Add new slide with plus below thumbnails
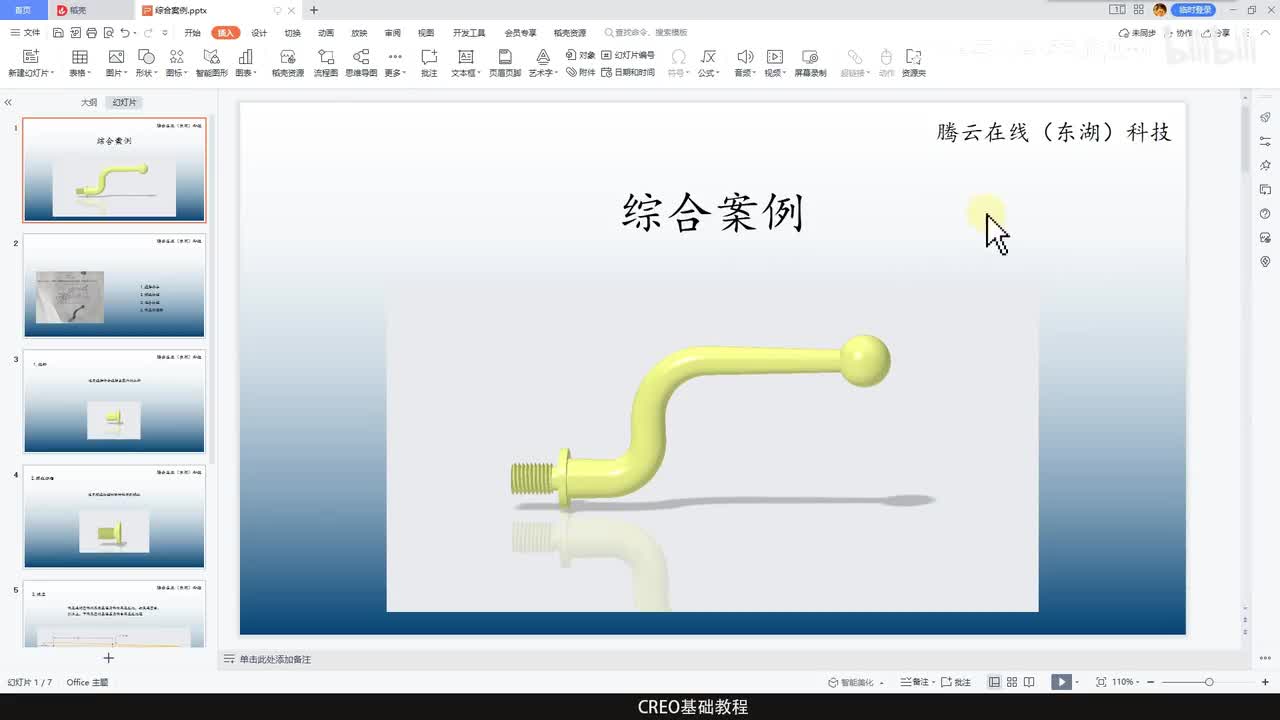Image resolution: width=1280 pixels, height=720 pixels. click(109, 658)
